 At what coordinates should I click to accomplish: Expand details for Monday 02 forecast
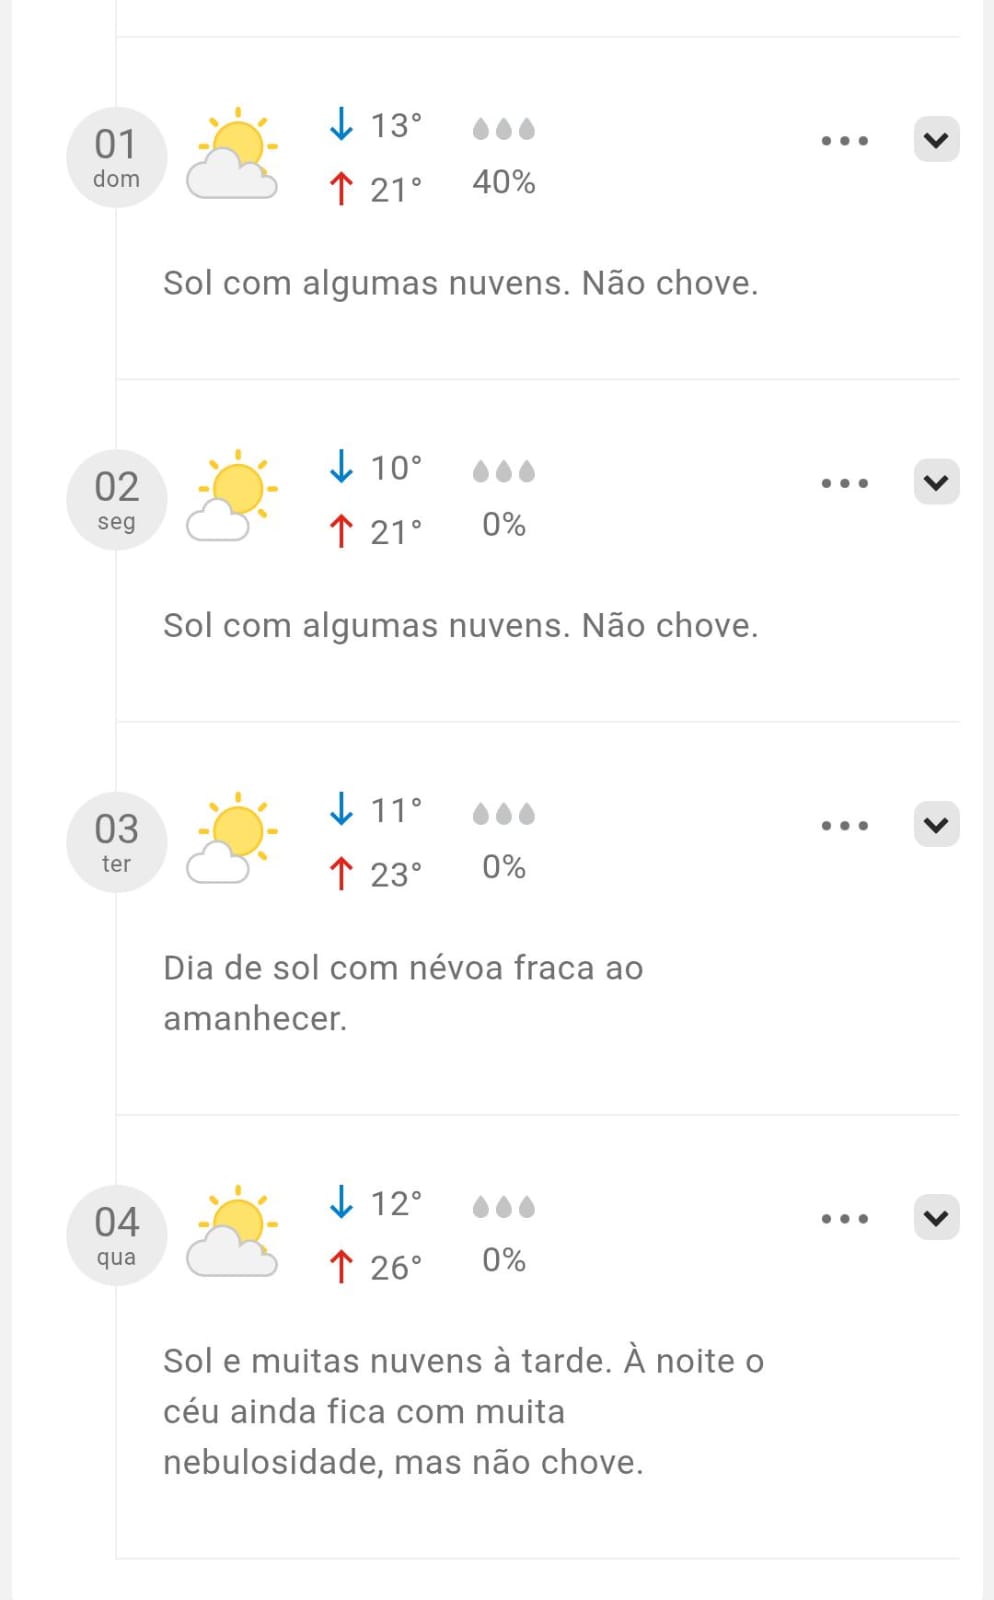point(936,482)
